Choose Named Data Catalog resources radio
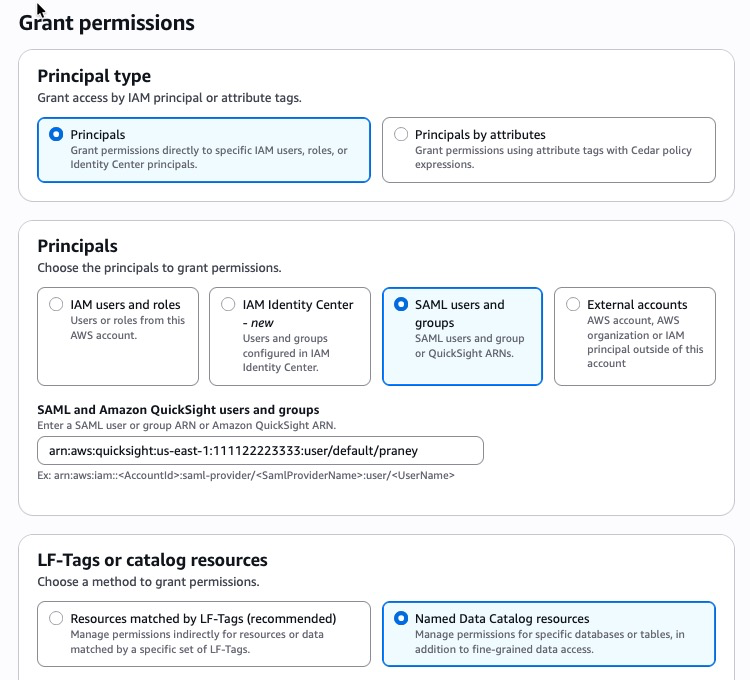The height and width of the screenshot is (680, 750). click(401, 618)
